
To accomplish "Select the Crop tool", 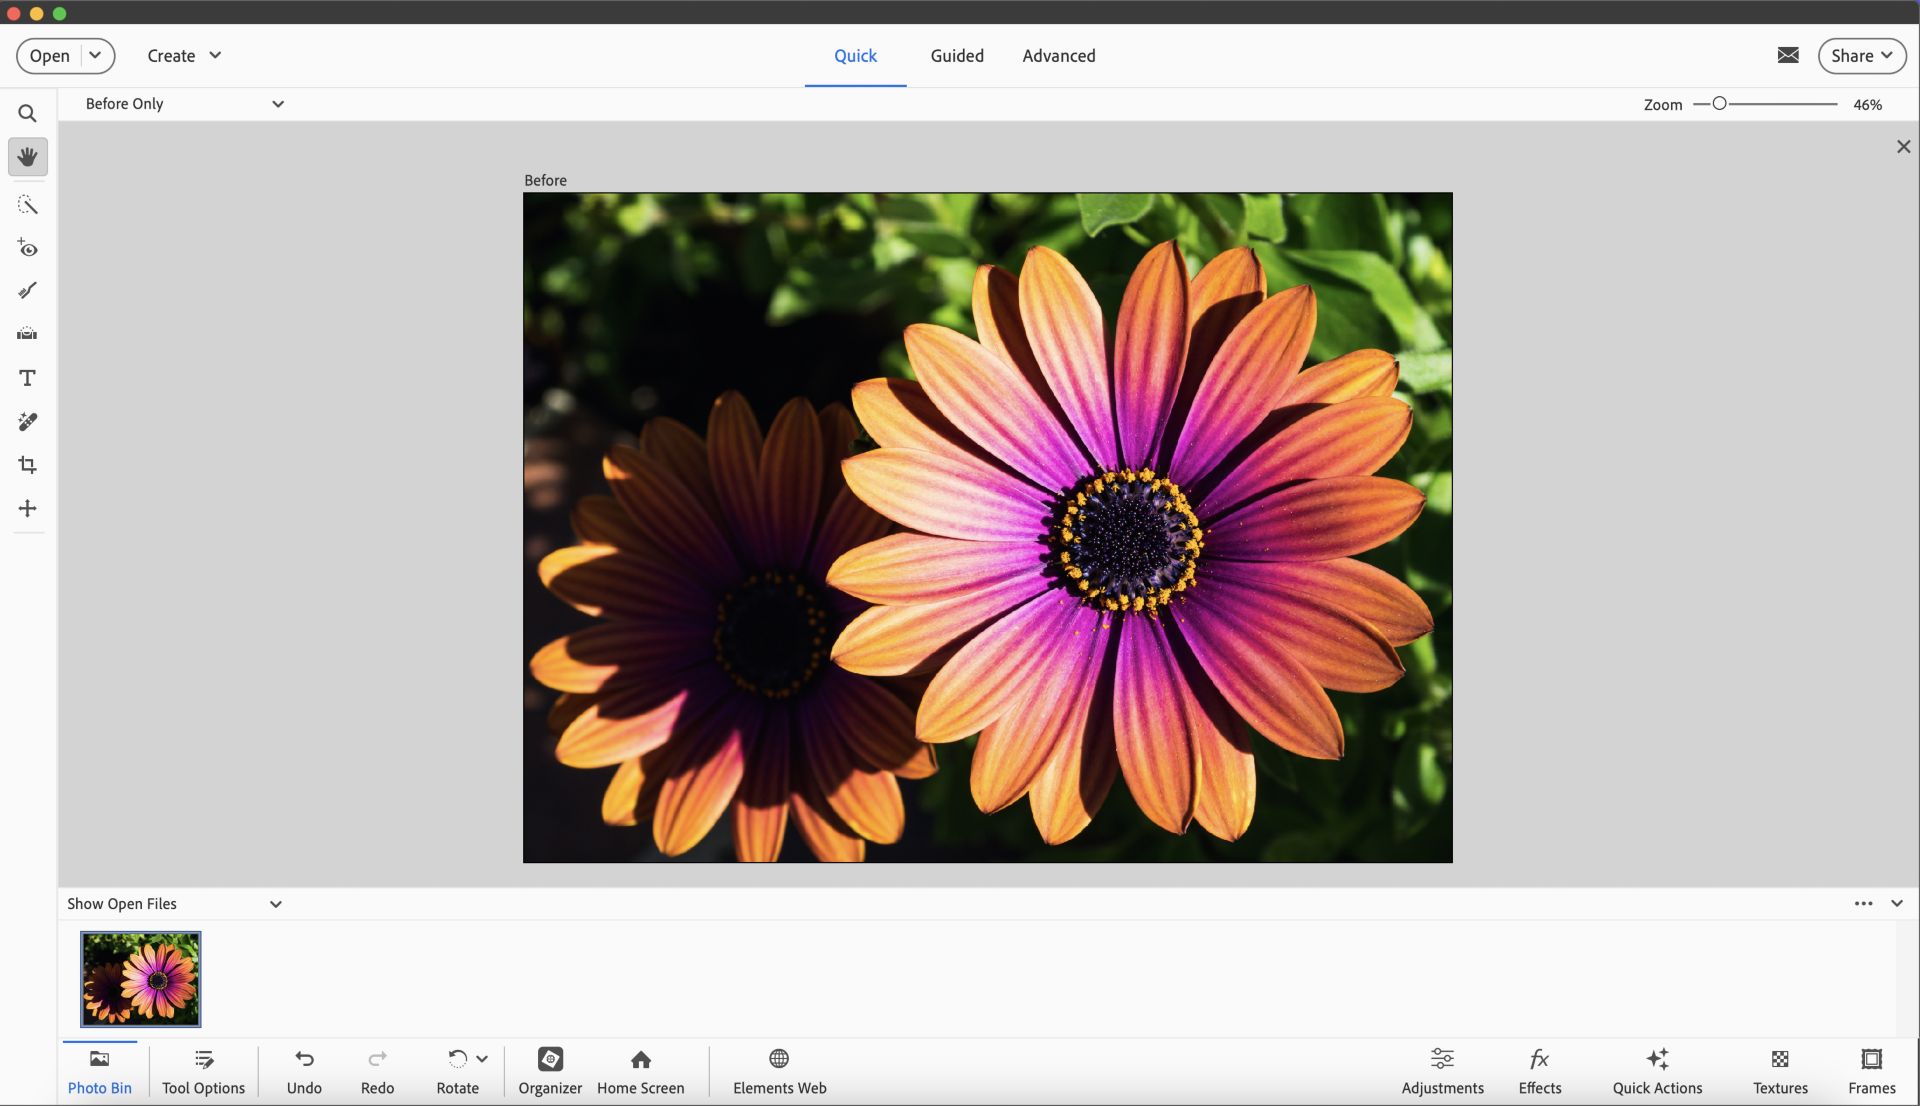I will 27,465.
